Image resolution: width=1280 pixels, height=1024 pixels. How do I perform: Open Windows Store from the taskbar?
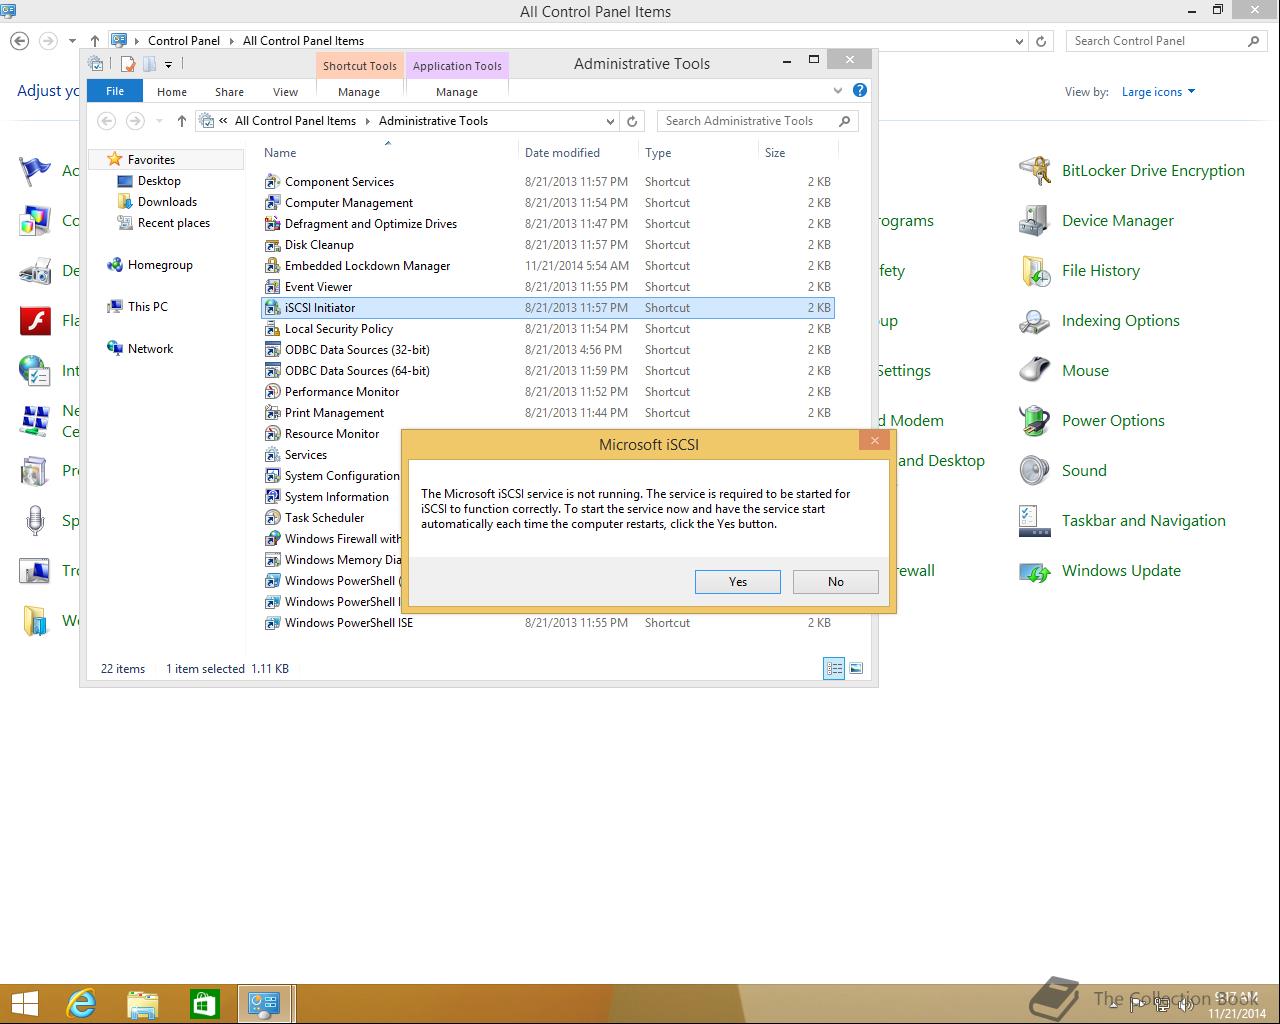(205, 1003)
